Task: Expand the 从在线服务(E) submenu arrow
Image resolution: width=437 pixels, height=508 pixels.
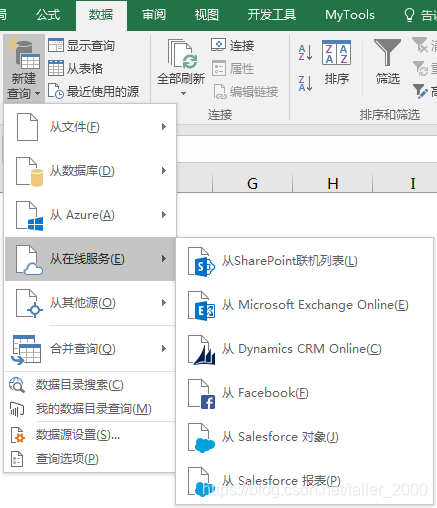Action: 164,259
